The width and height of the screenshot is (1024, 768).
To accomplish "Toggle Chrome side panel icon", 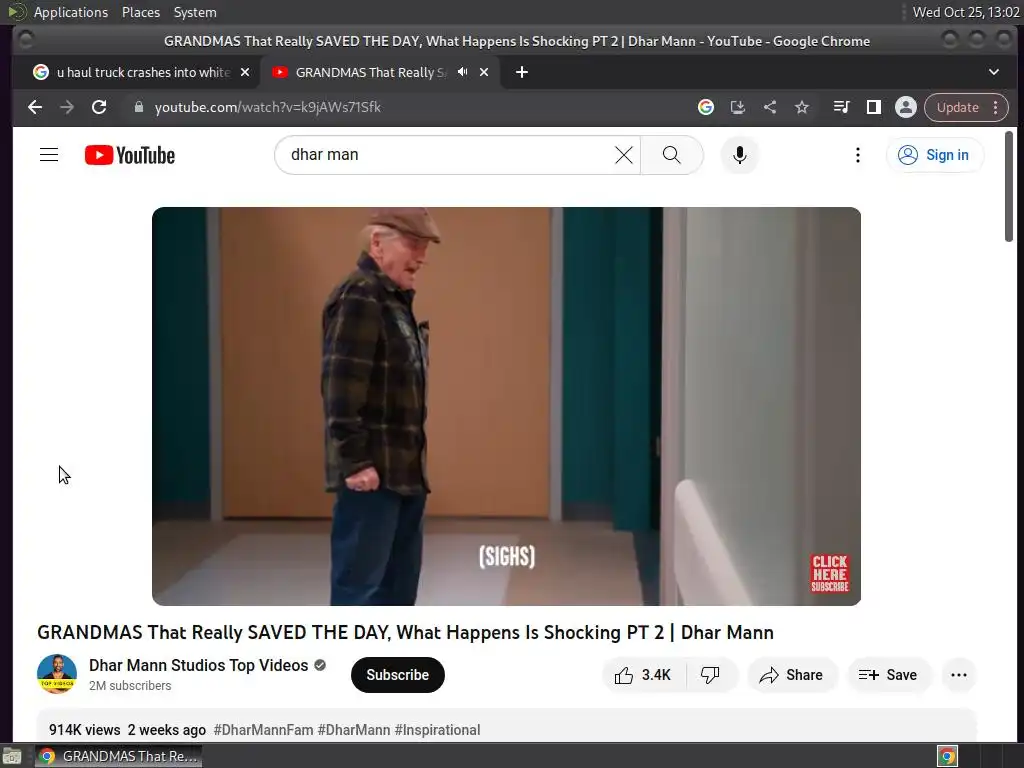I will (873, 107).
